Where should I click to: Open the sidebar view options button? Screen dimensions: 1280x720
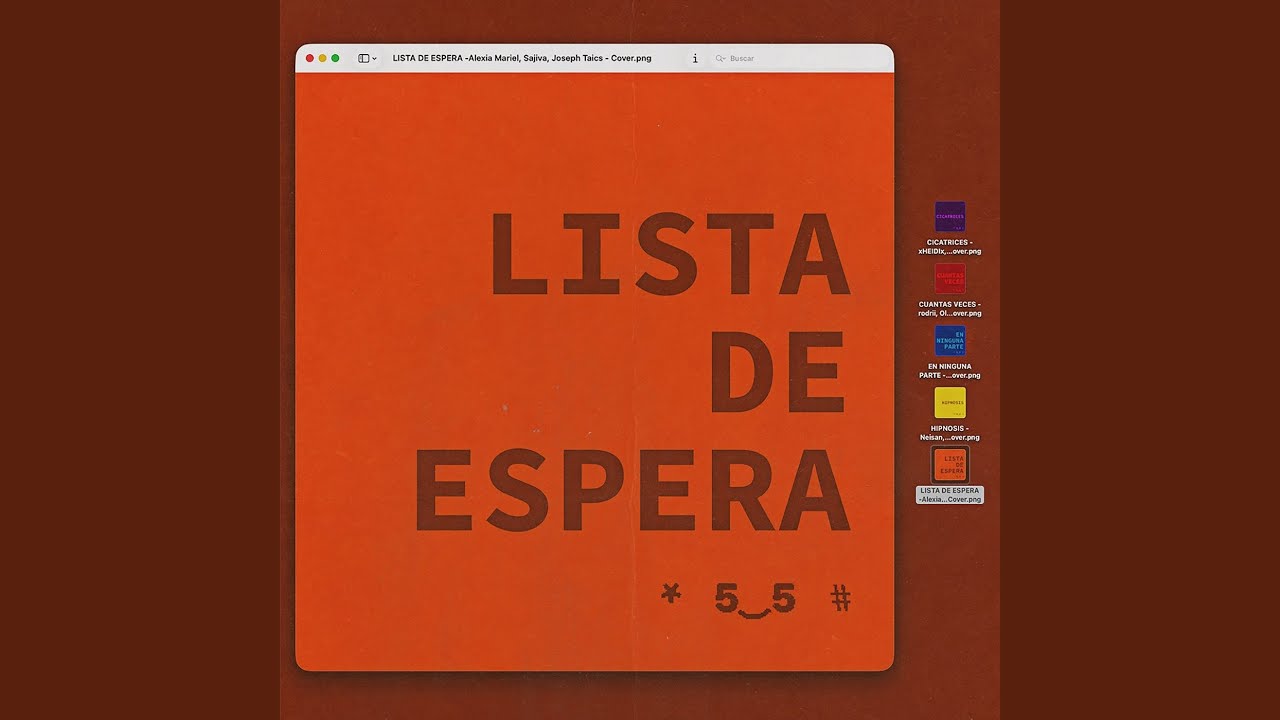(364, 58)
